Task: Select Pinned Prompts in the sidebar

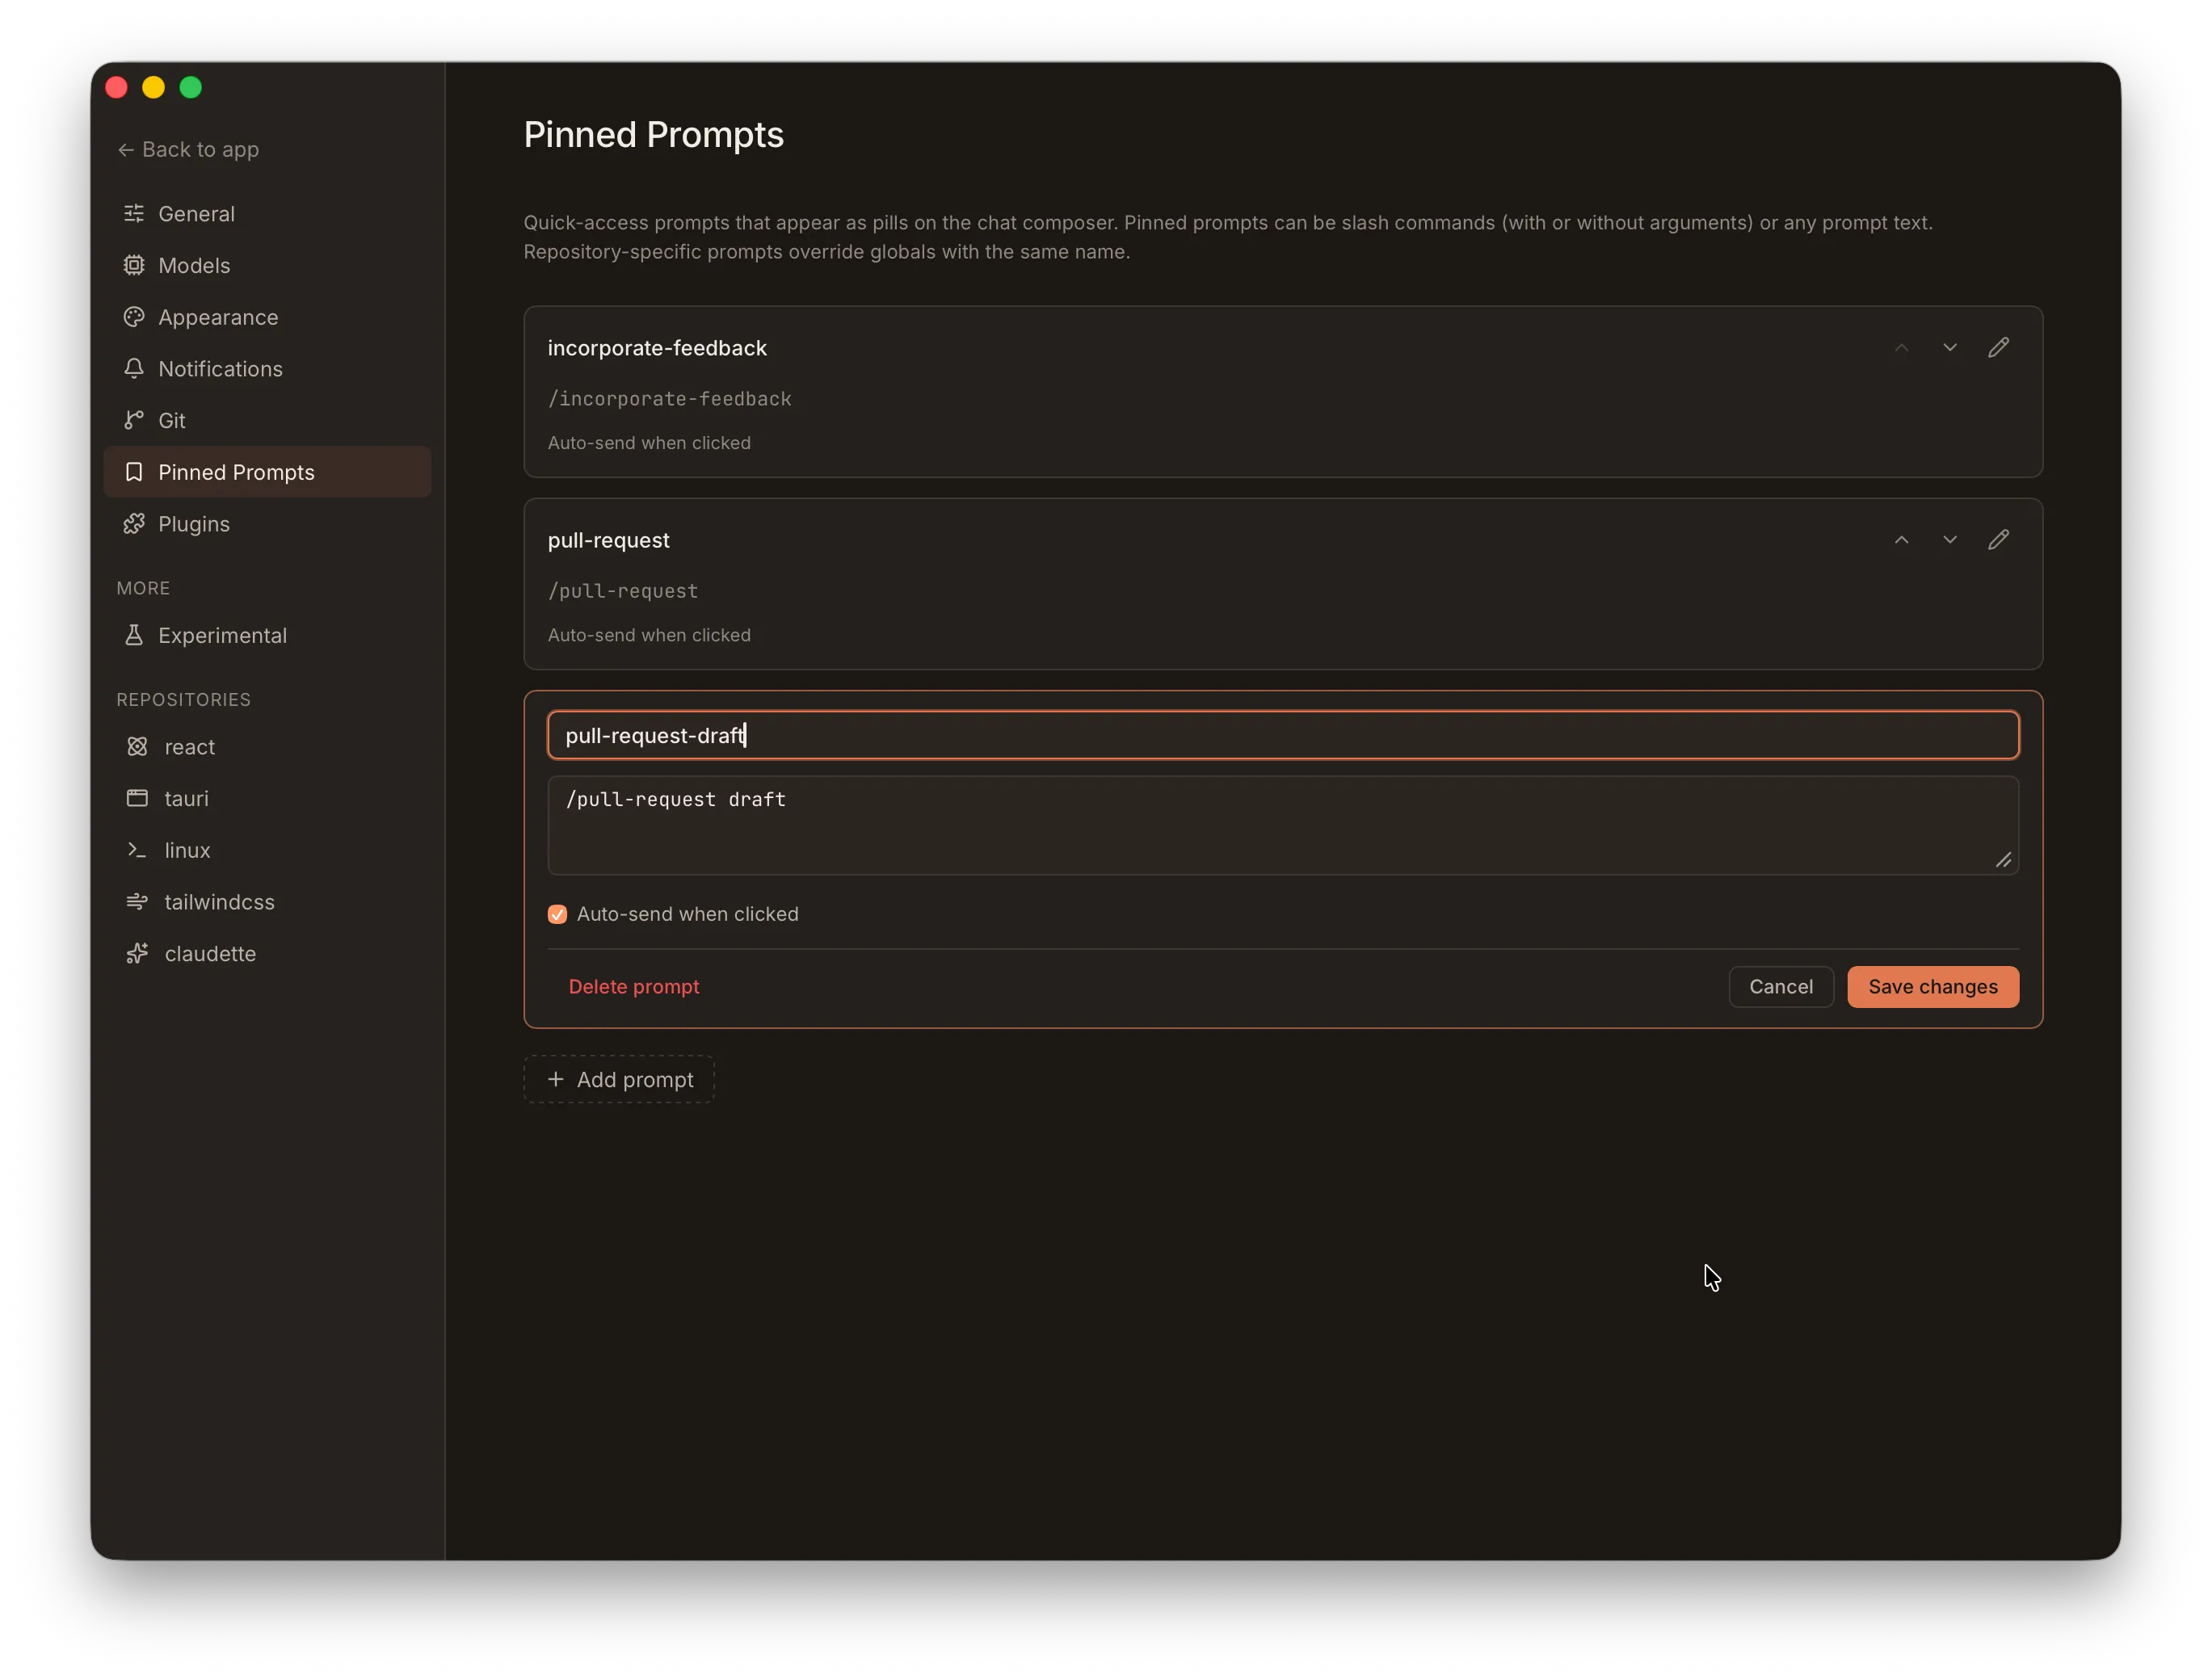Action: (267, 472)
